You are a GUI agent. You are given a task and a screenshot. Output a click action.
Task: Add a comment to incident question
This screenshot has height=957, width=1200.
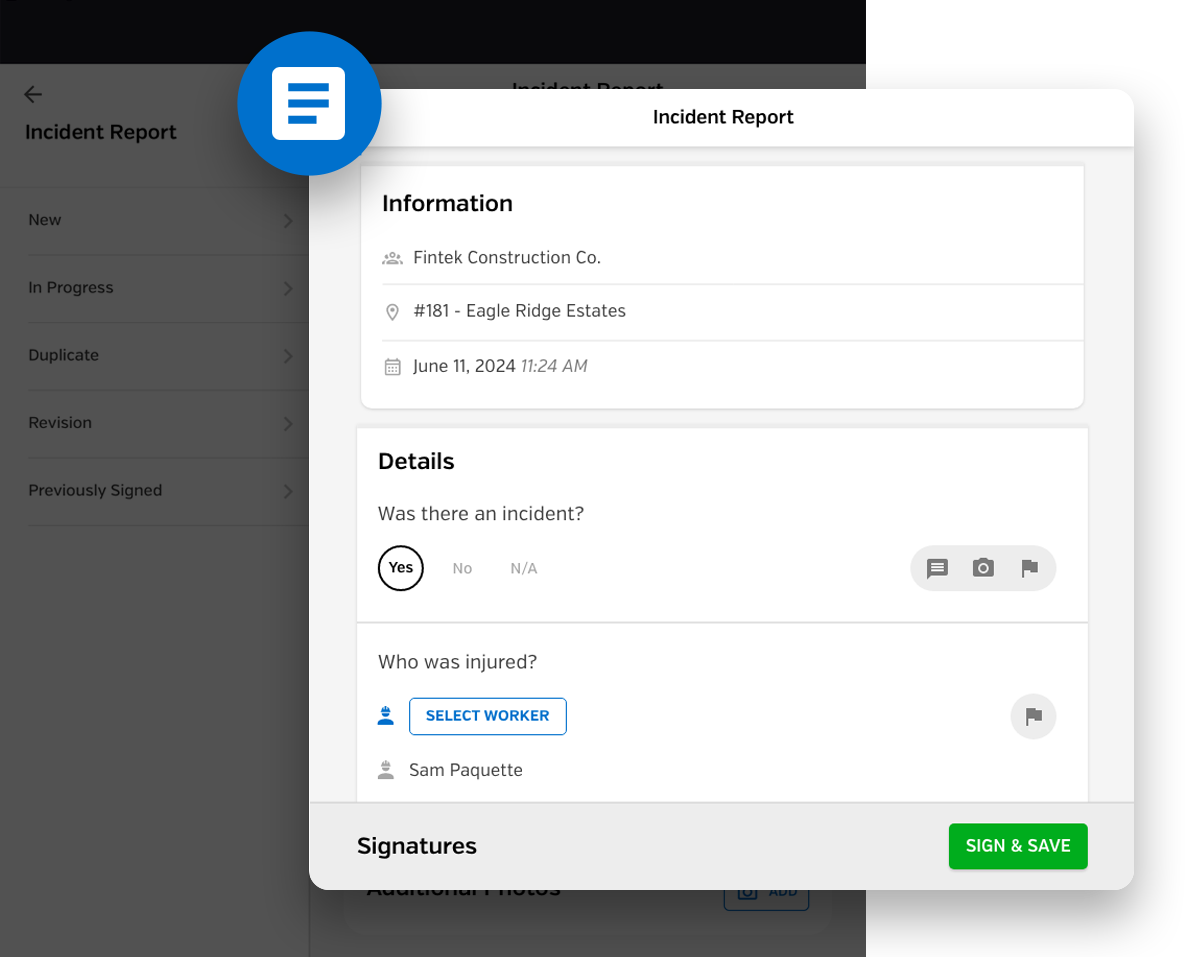(937, 568)
